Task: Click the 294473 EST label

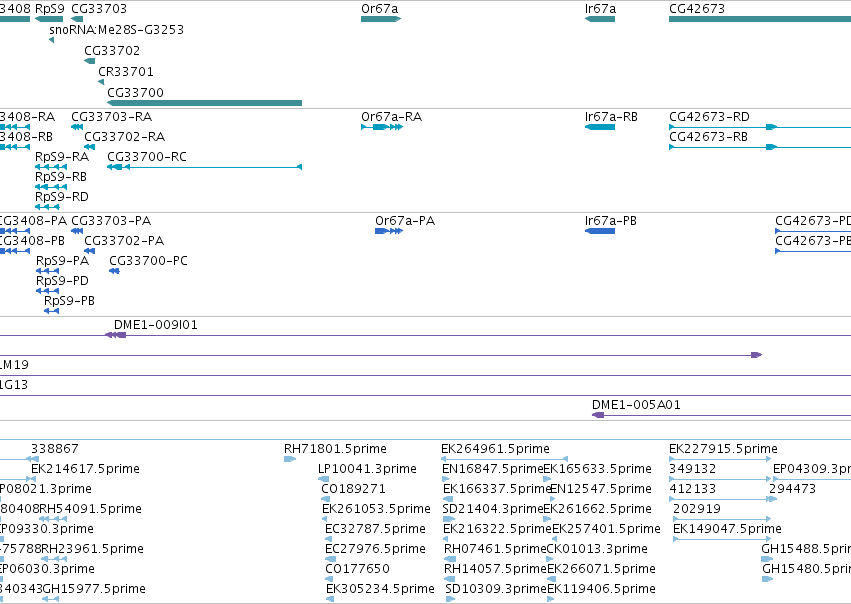Action: pos(792,489)
